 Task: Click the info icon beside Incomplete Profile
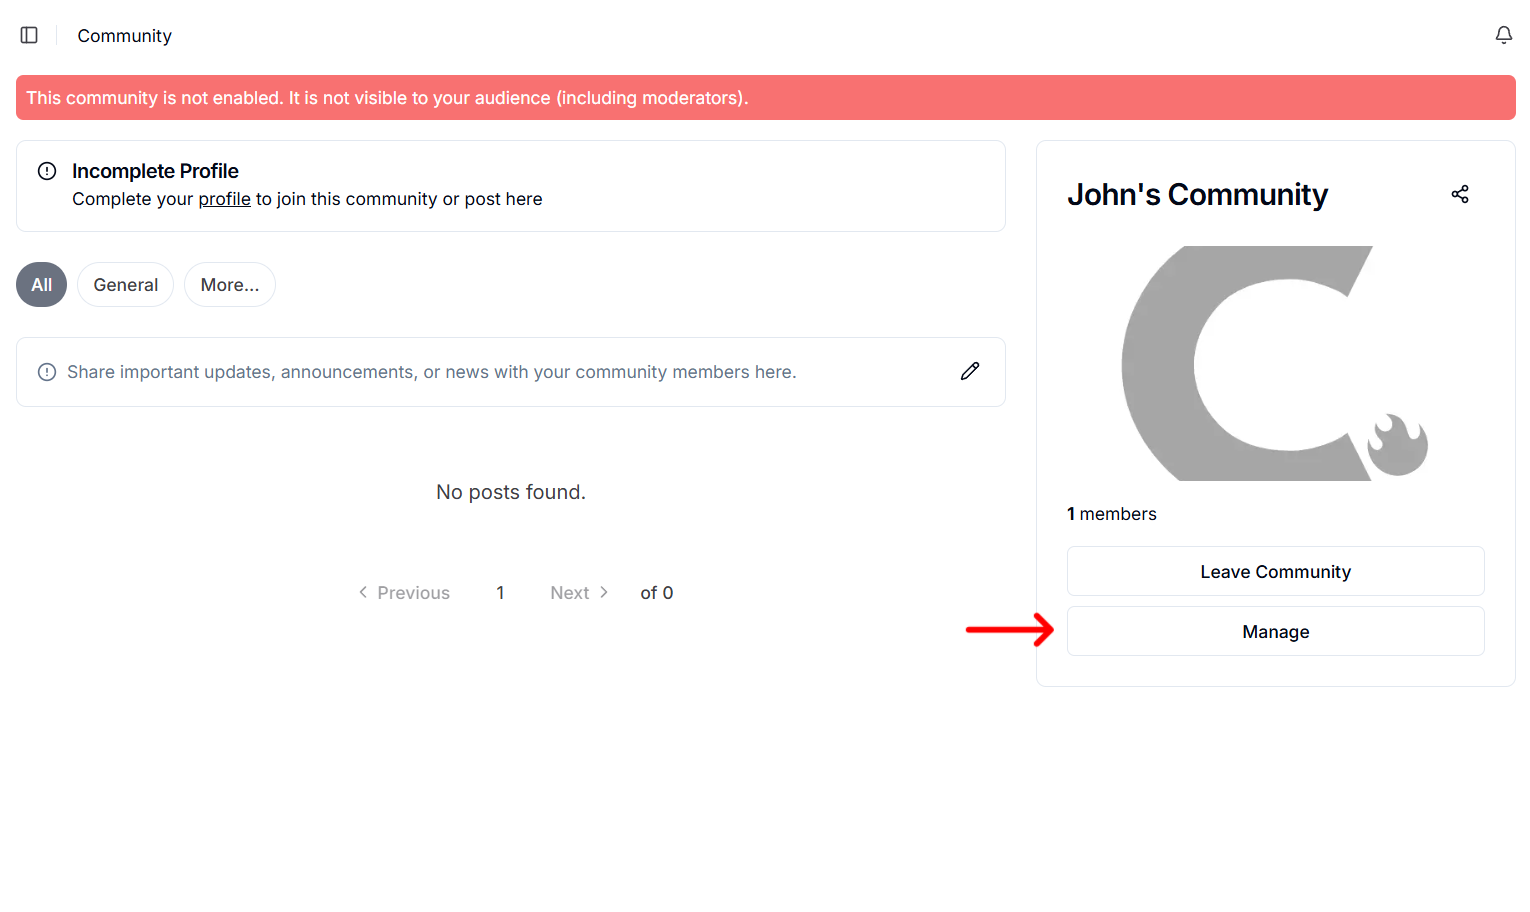(x=47, y=171)
